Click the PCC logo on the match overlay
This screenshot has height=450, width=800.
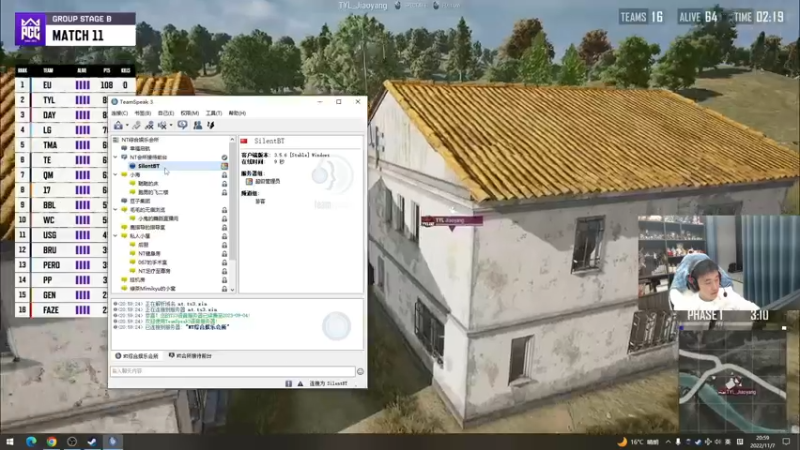30,30
